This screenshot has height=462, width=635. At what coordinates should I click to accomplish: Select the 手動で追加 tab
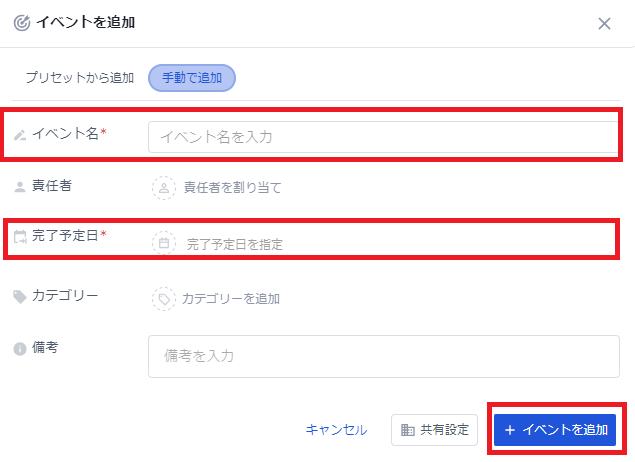click(192, 78)
